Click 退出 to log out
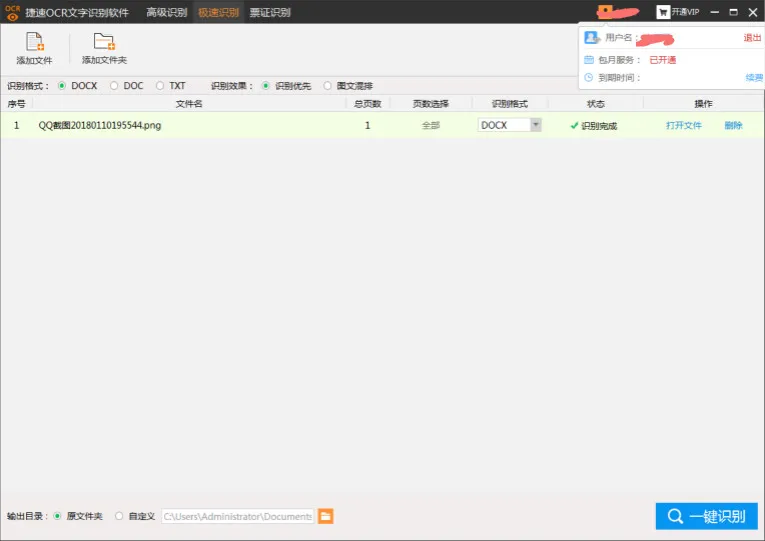The image size is (765, 541). (x=752, y=38)
